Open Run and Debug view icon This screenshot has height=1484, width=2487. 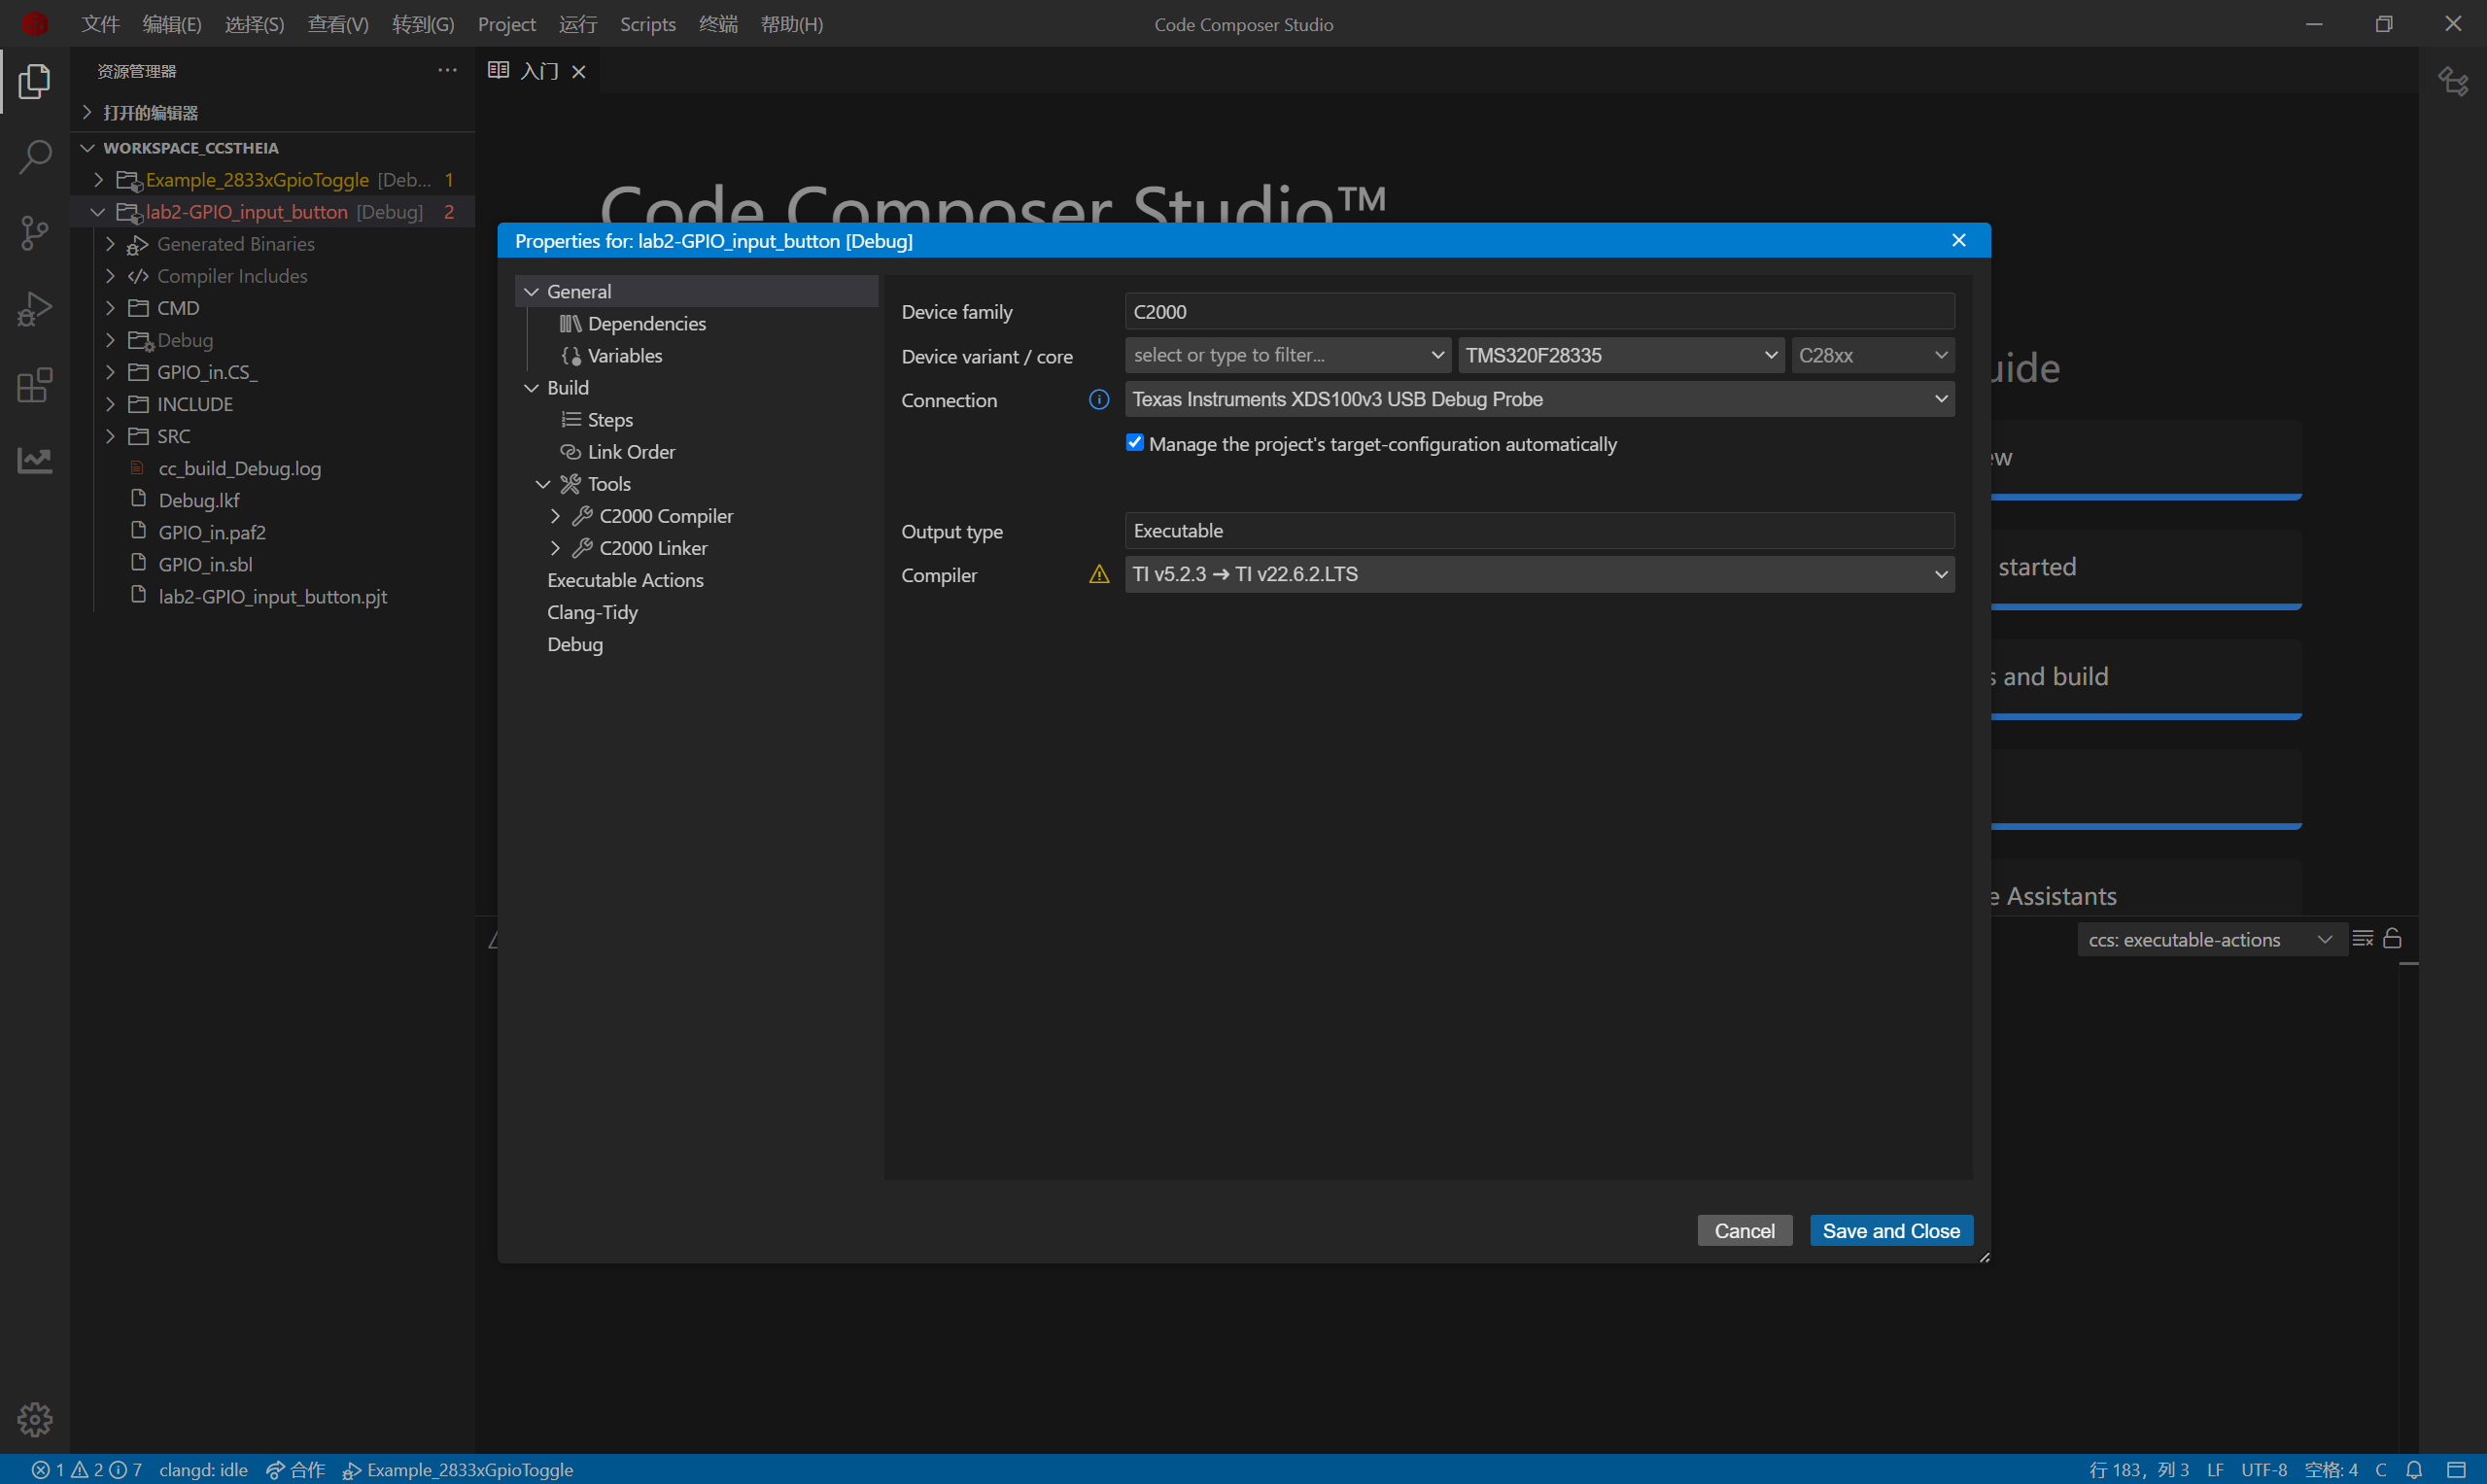35,309
